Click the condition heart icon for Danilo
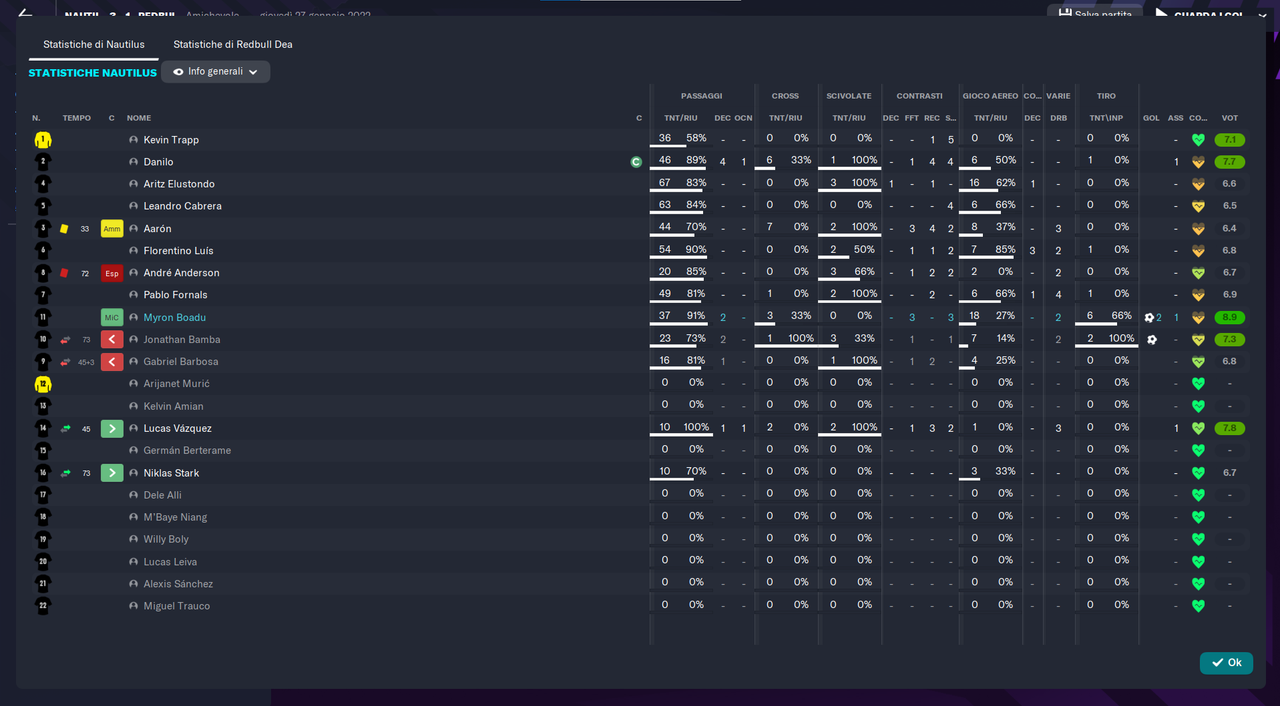1280x706 pixels. coord(1198,162)
